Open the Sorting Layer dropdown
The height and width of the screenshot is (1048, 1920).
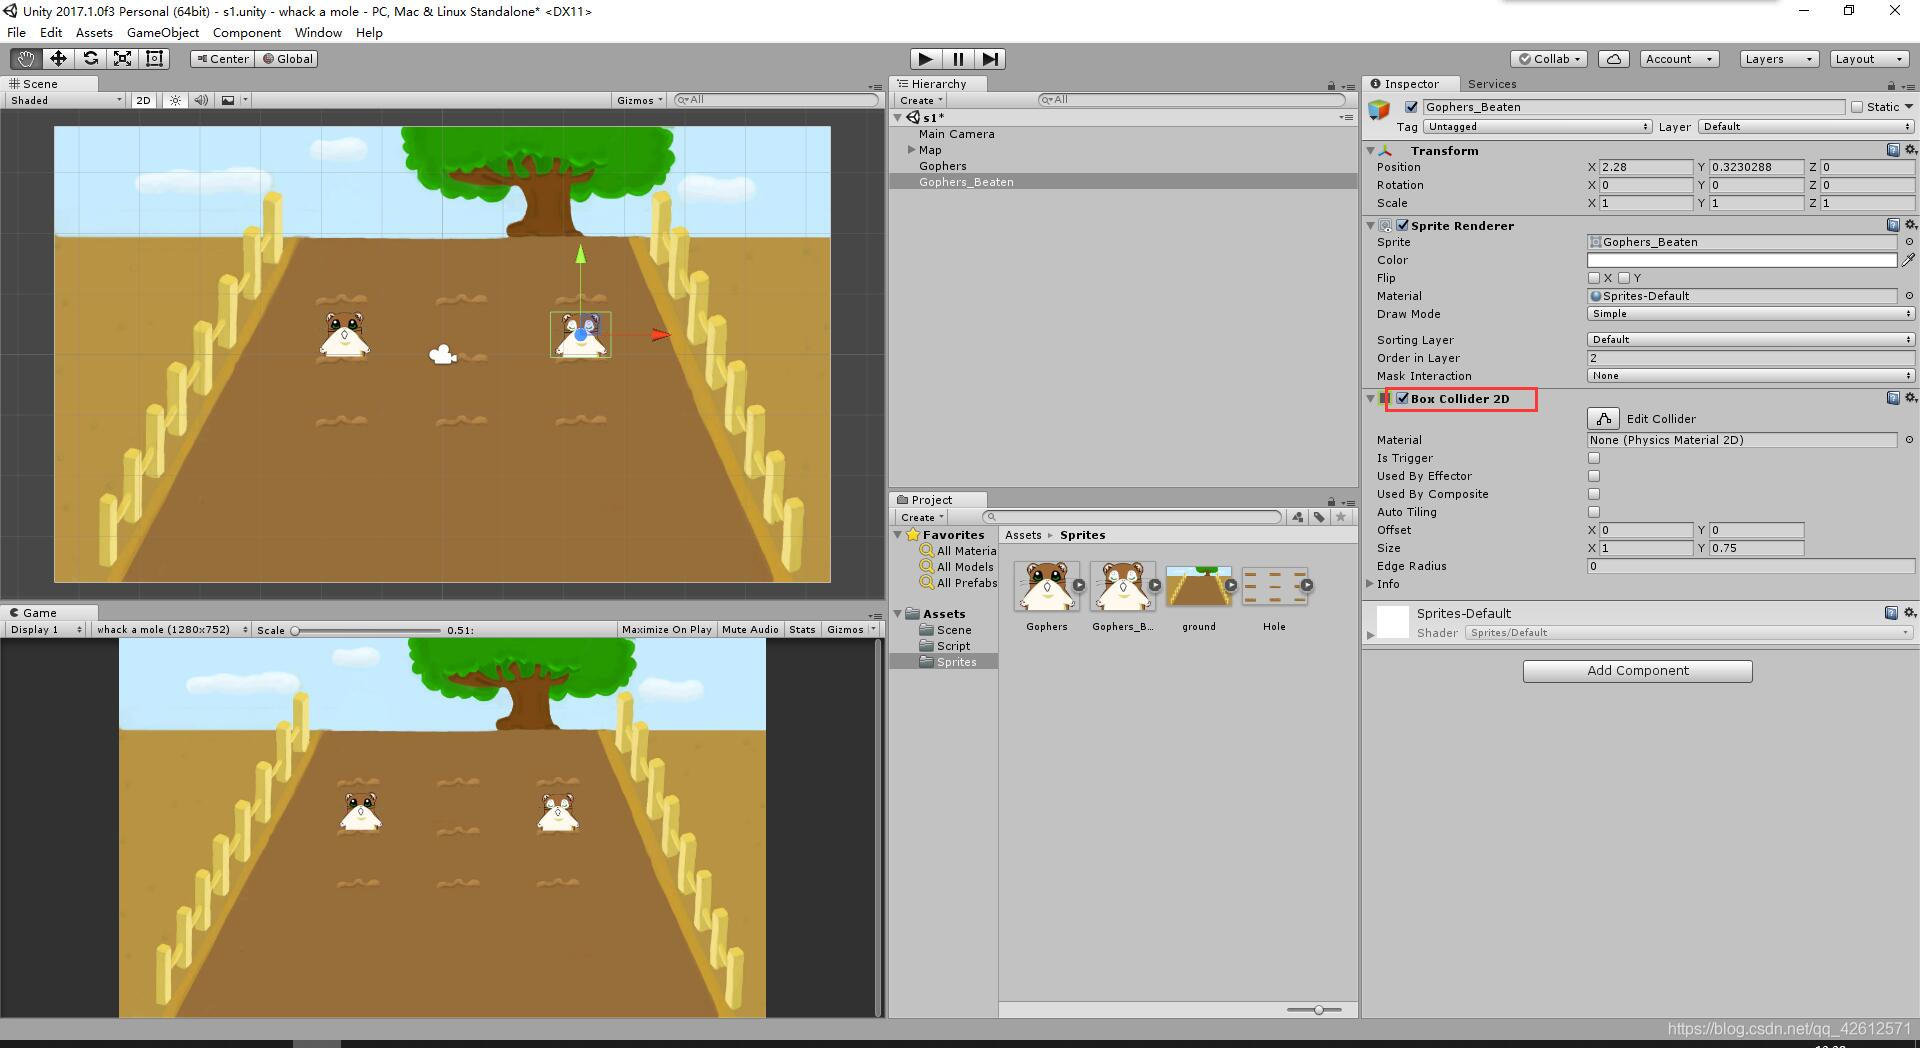[1751, 340]
